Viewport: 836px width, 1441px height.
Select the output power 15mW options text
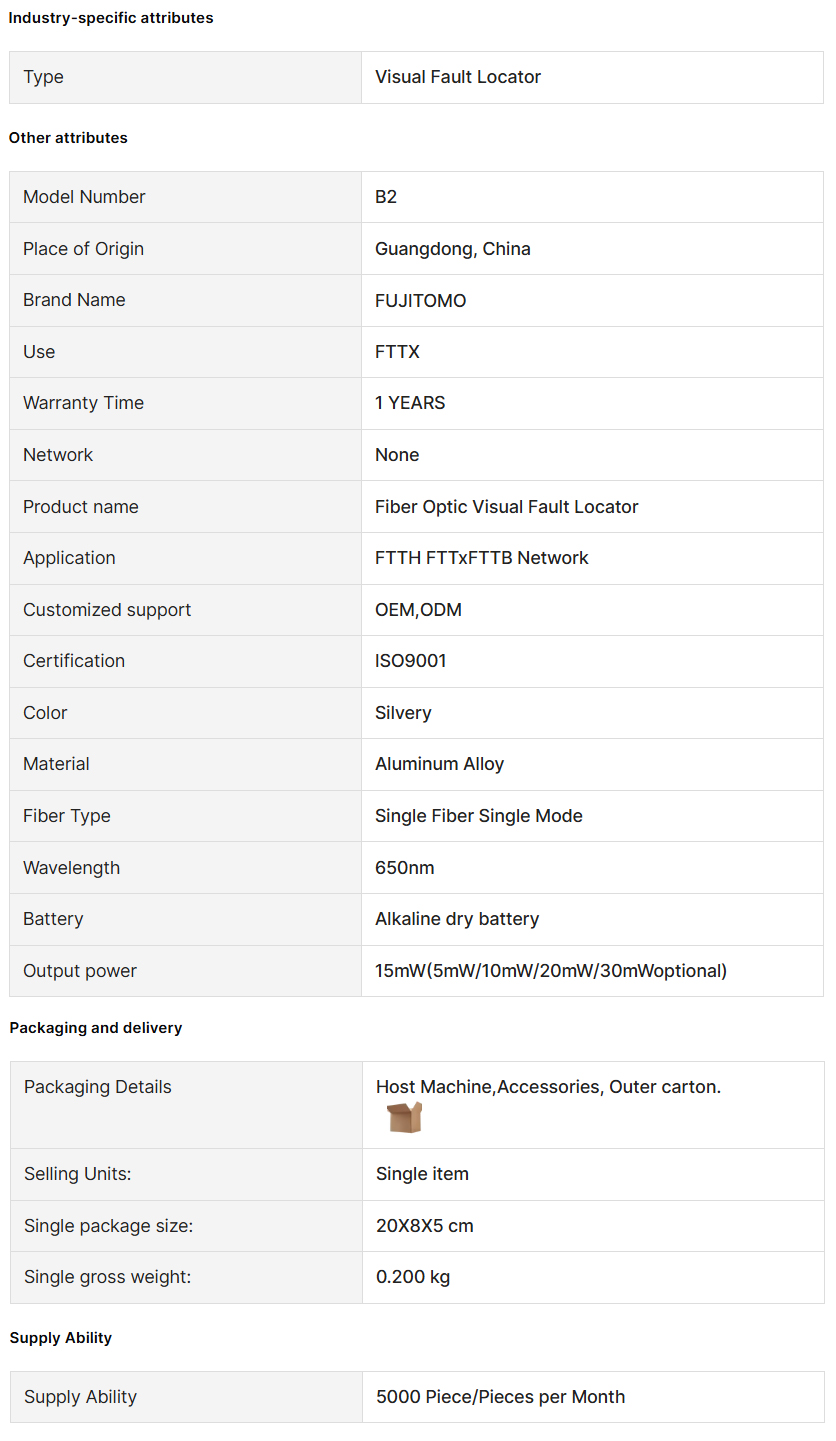coord(551,971)
